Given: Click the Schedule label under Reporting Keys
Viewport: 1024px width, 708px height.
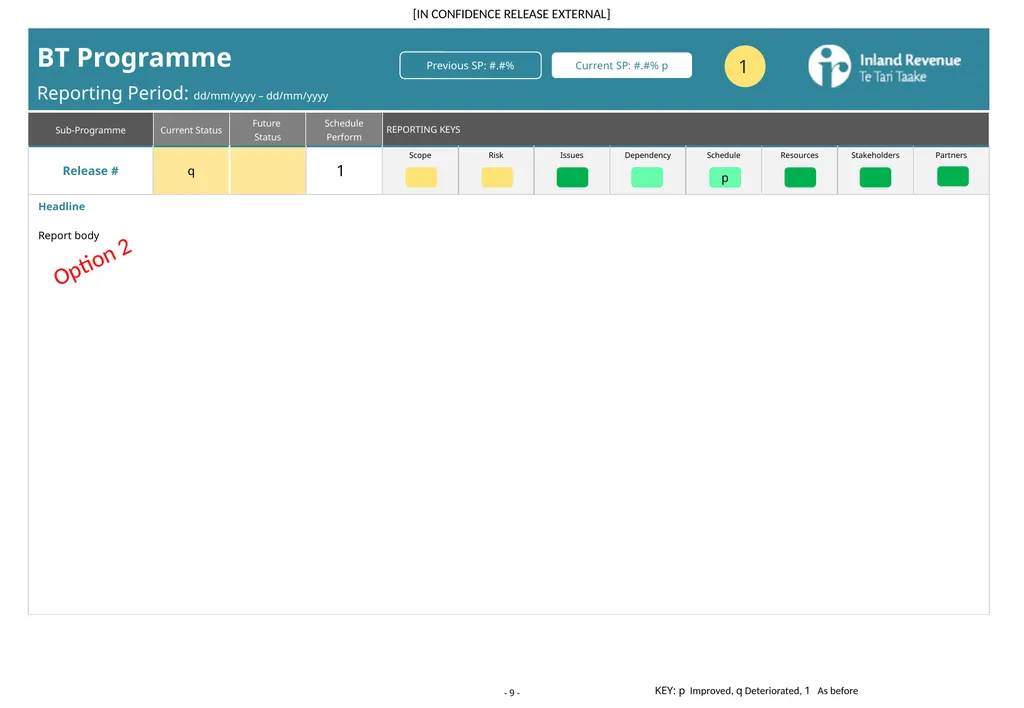Looking at the screenshot, I should [724, 155].
